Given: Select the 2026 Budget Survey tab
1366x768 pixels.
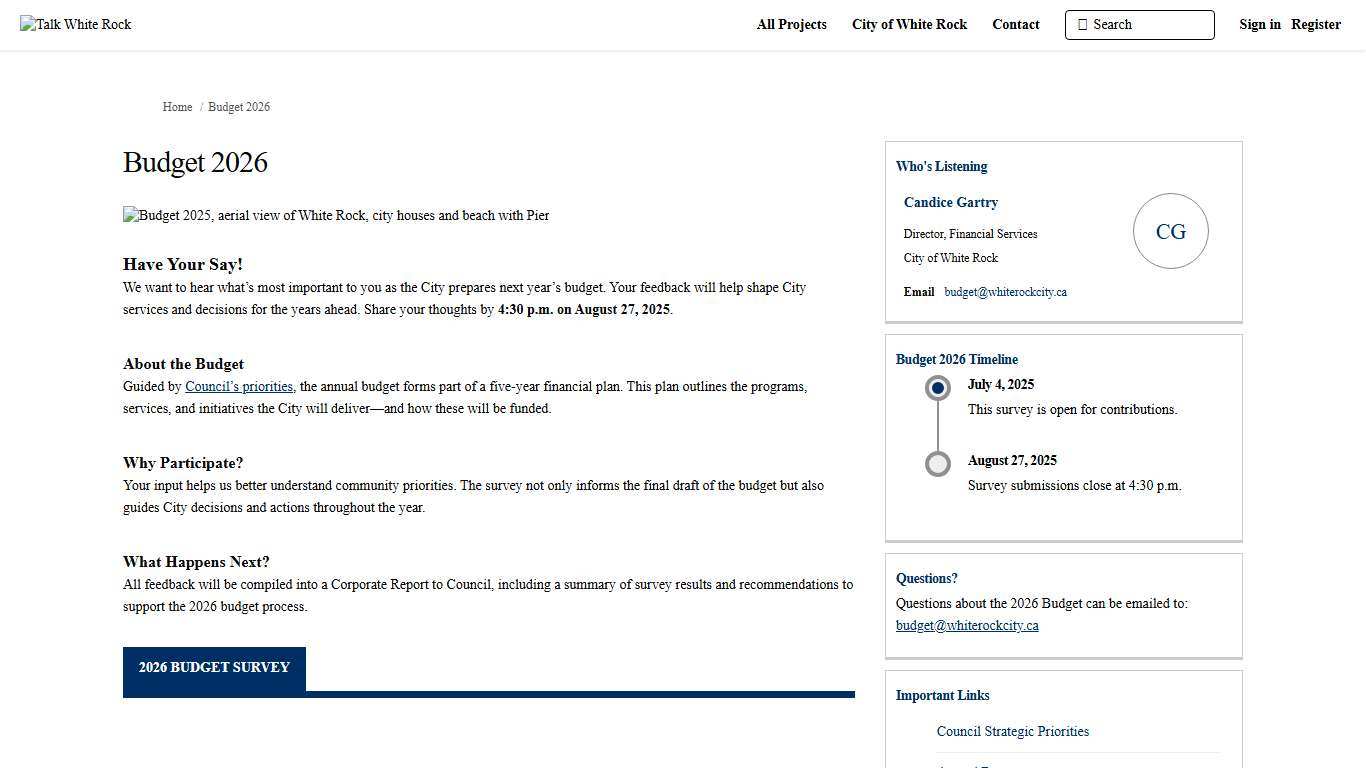Looking at the screenshot, I should [x=214, y=668].
